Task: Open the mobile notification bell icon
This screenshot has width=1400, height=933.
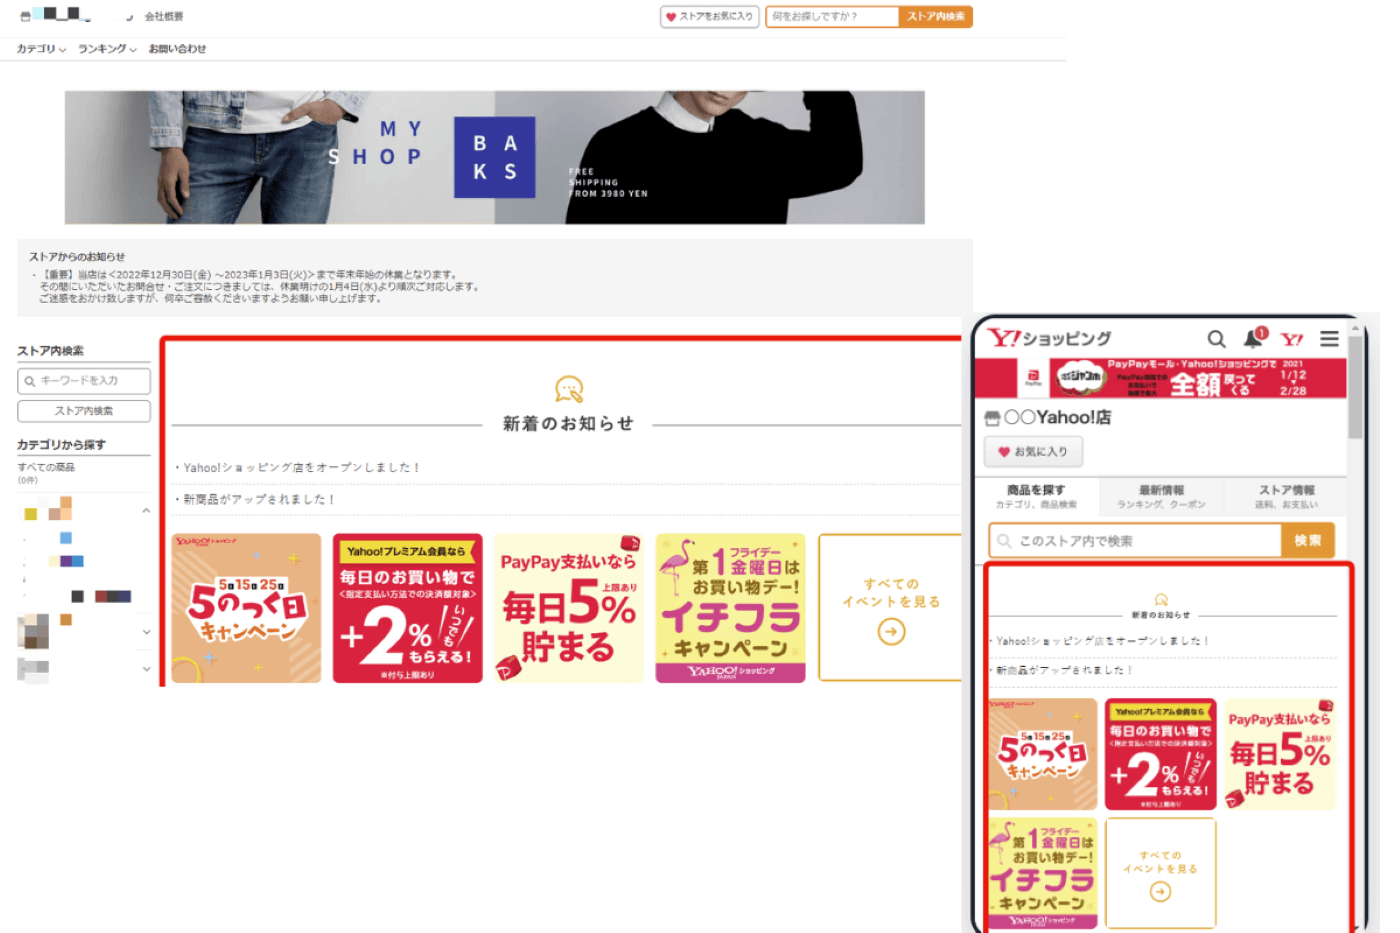Action: 1254,338
